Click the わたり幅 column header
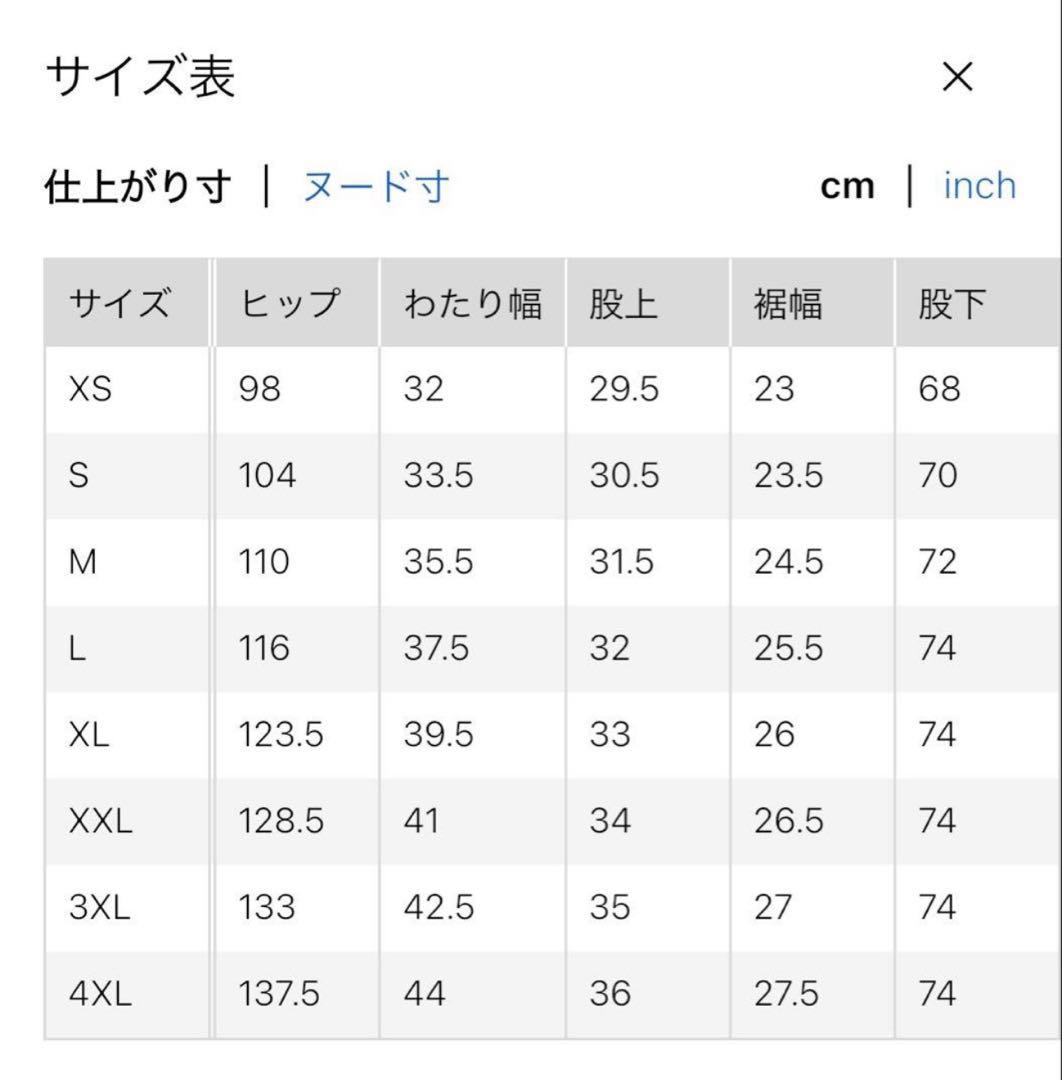This screenshot has height=1080, width=1062. pos(472,303)
